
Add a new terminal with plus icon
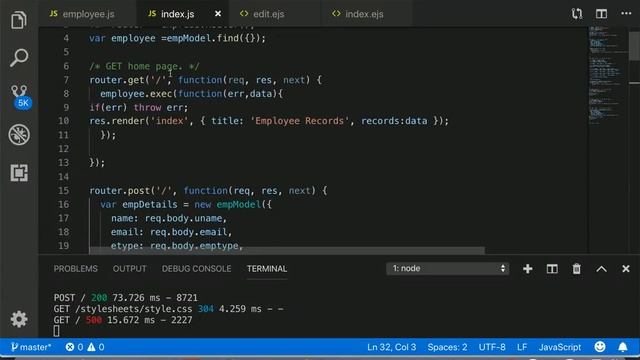527,269
